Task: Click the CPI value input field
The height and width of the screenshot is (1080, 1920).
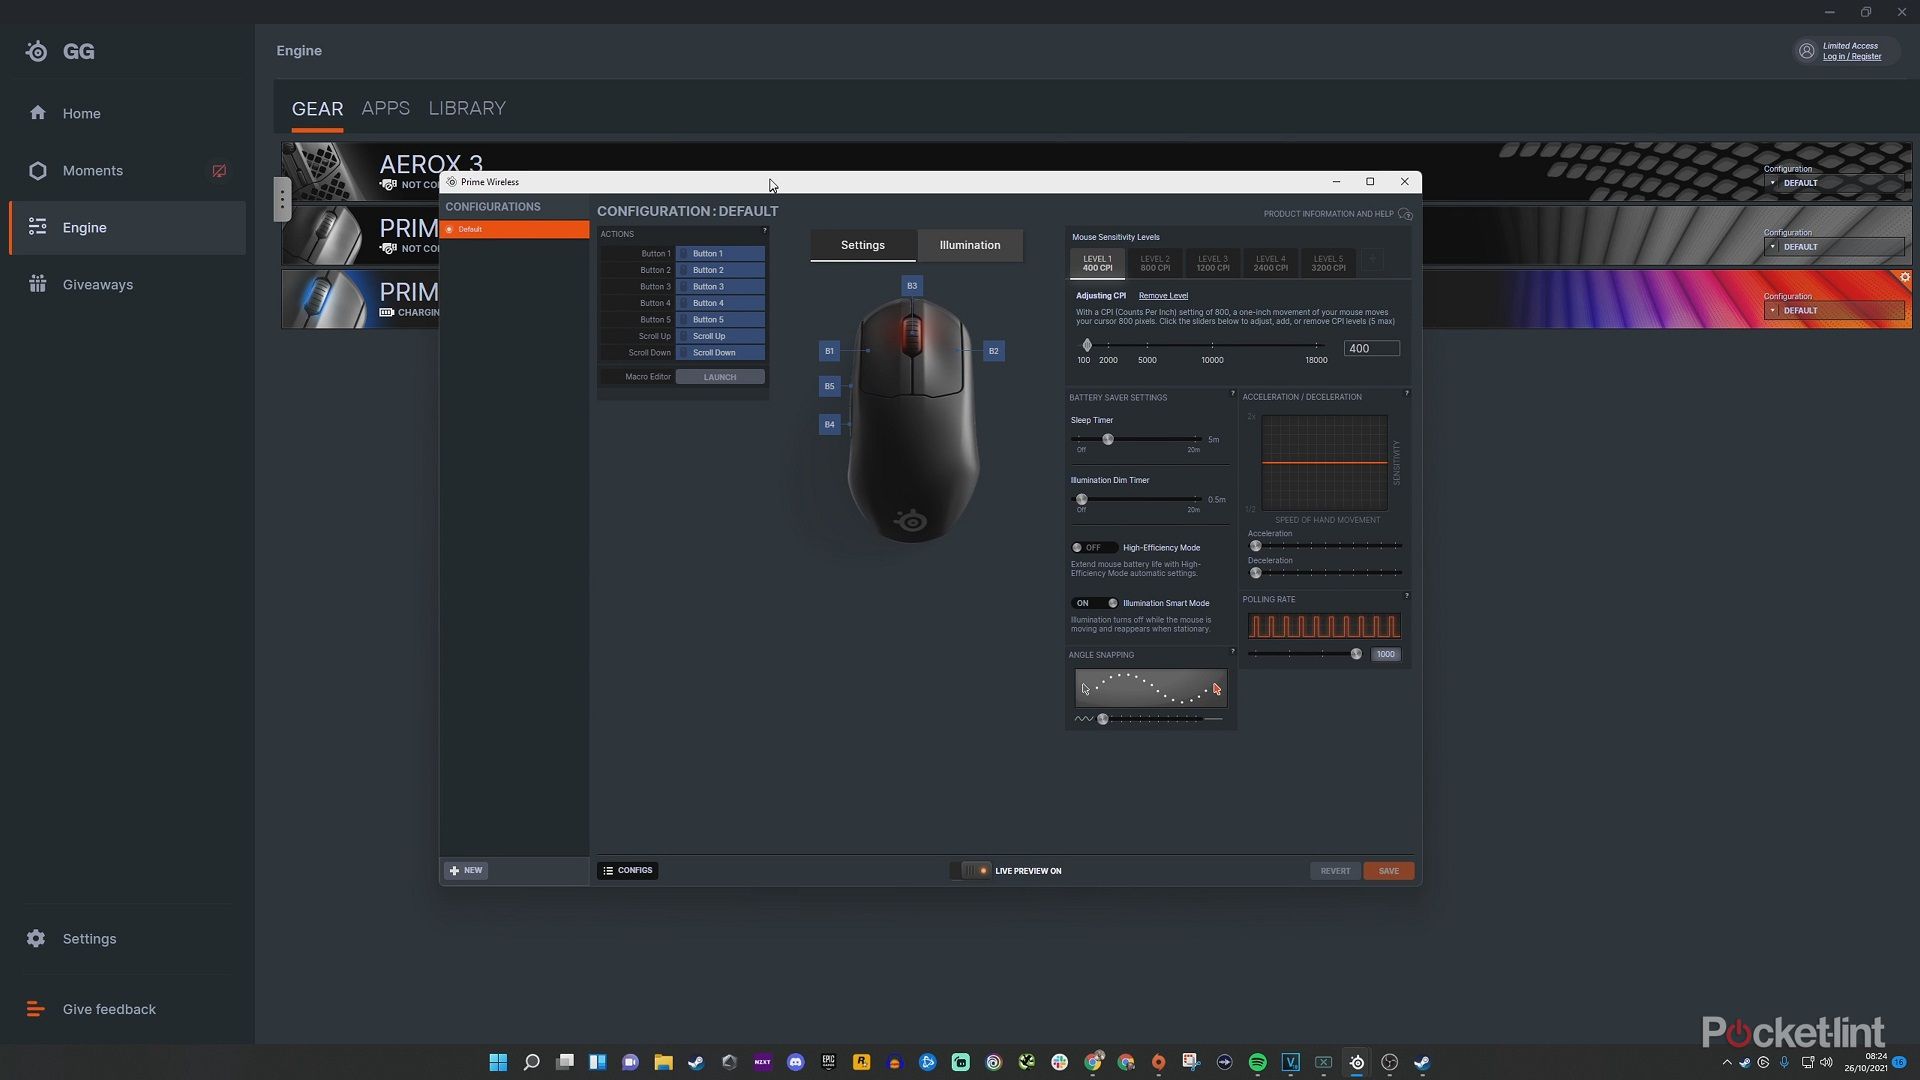Action: tap(1371, 348)
